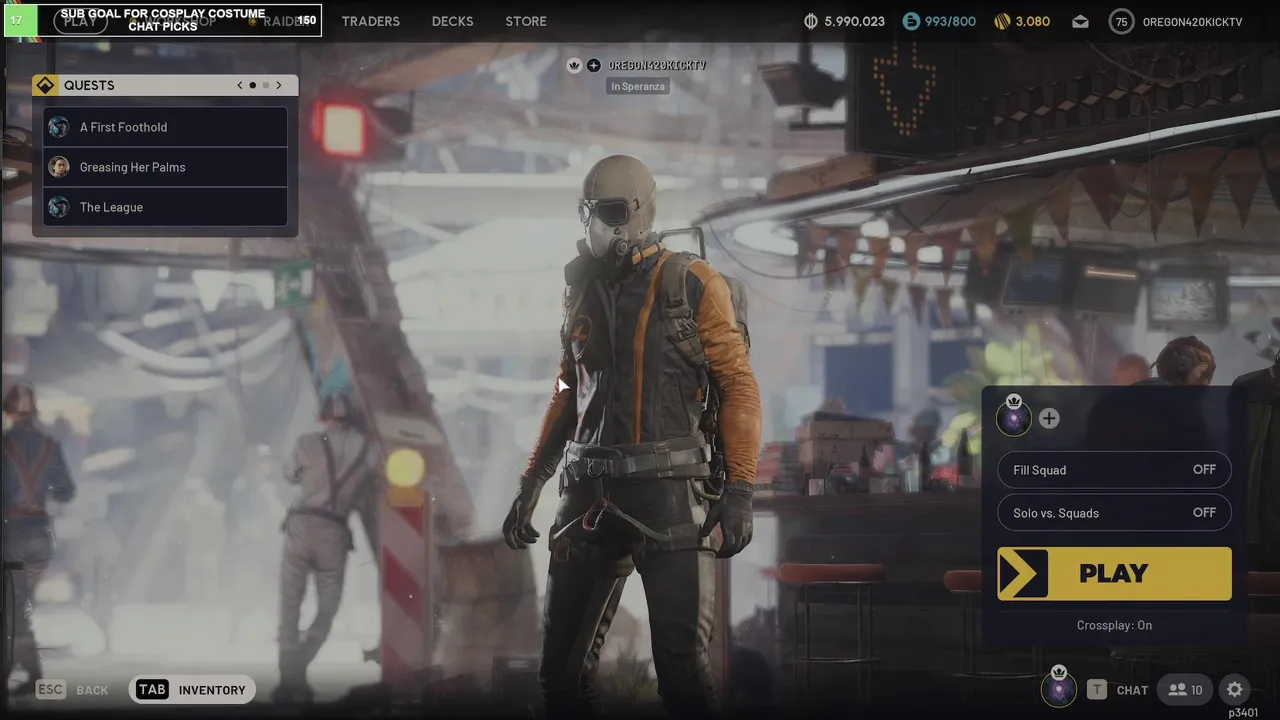Click the coin currency icon
The height and width of the screenshot is (720, 1280).
811,21
